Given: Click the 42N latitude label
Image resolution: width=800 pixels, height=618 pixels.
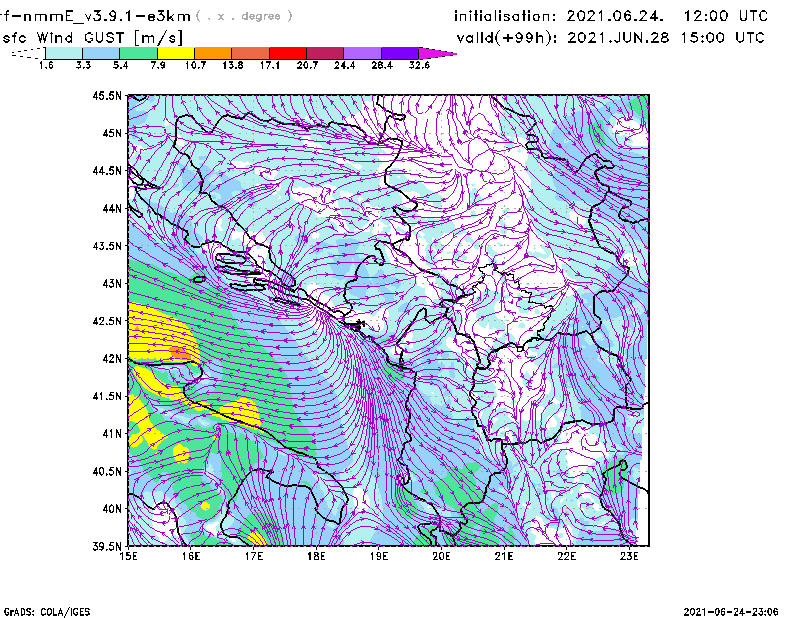Looking at the screenshot, I should [x=112, y=358].
